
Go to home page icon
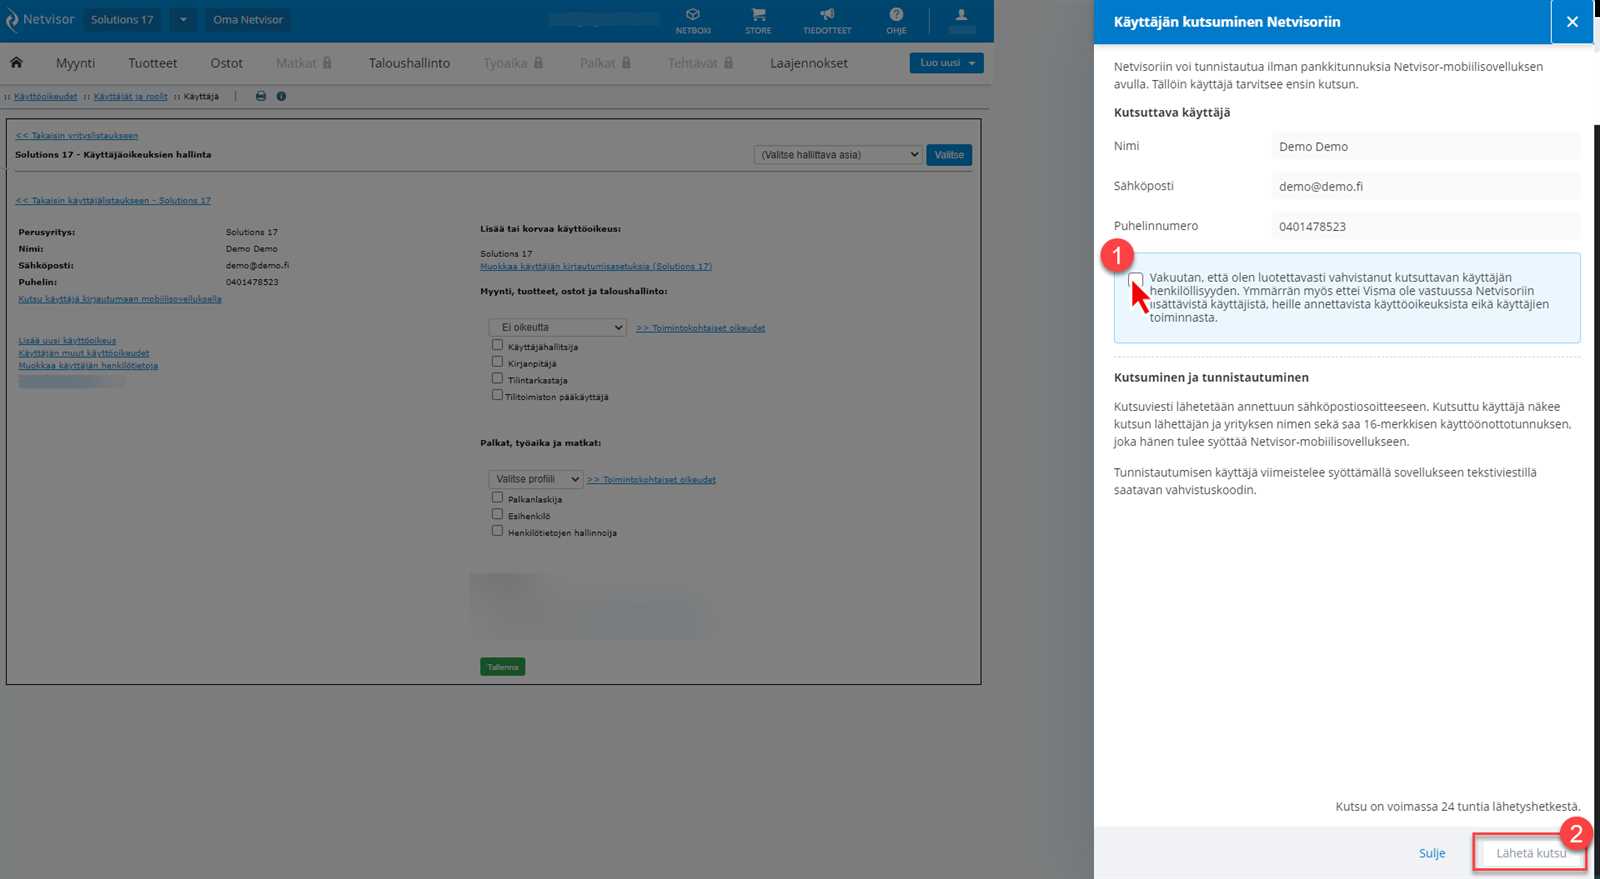point(16,63)
